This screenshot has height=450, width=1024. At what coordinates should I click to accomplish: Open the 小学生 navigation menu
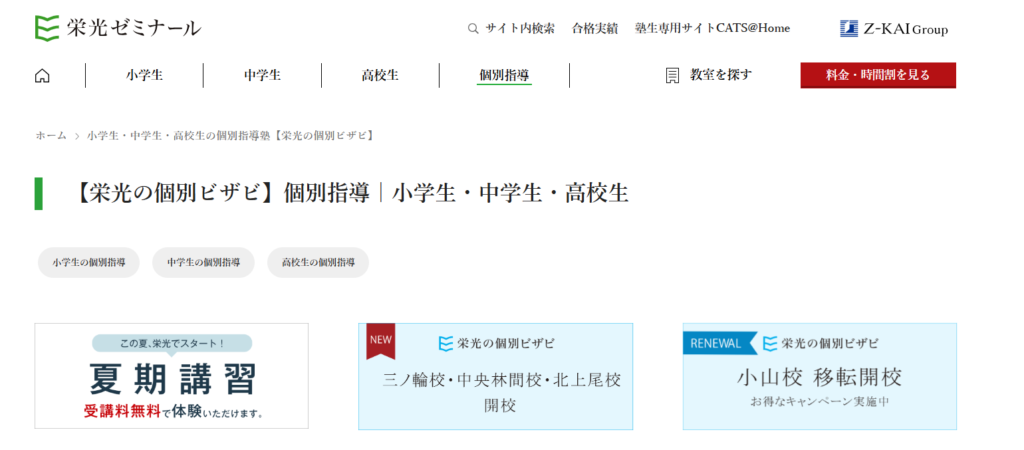pyautogui.click(x=144, y=75)
